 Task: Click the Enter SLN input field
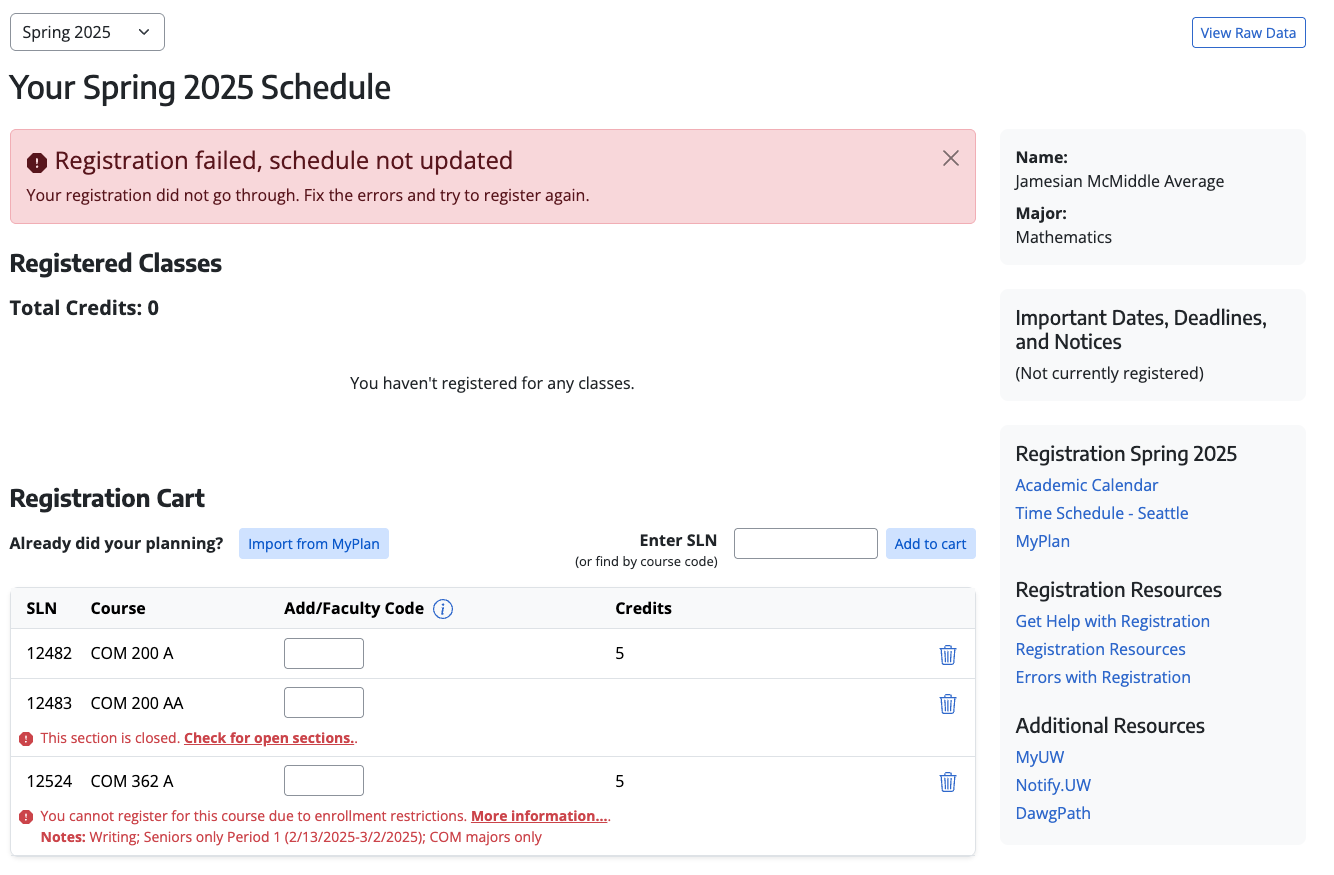pyautogui.click(x=805, y=543)
